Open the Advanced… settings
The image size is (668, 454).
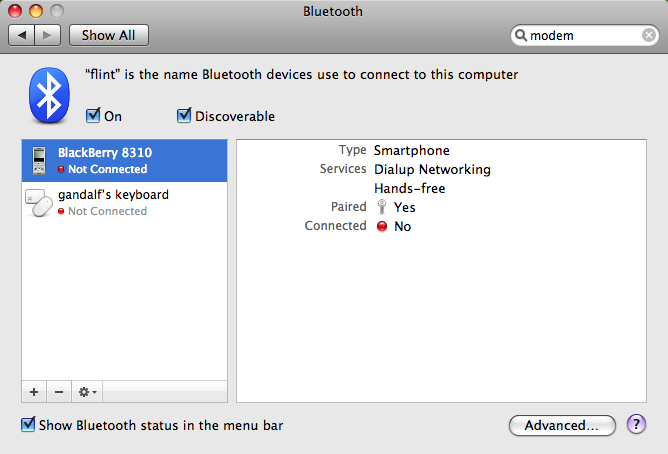click(562, 425)
